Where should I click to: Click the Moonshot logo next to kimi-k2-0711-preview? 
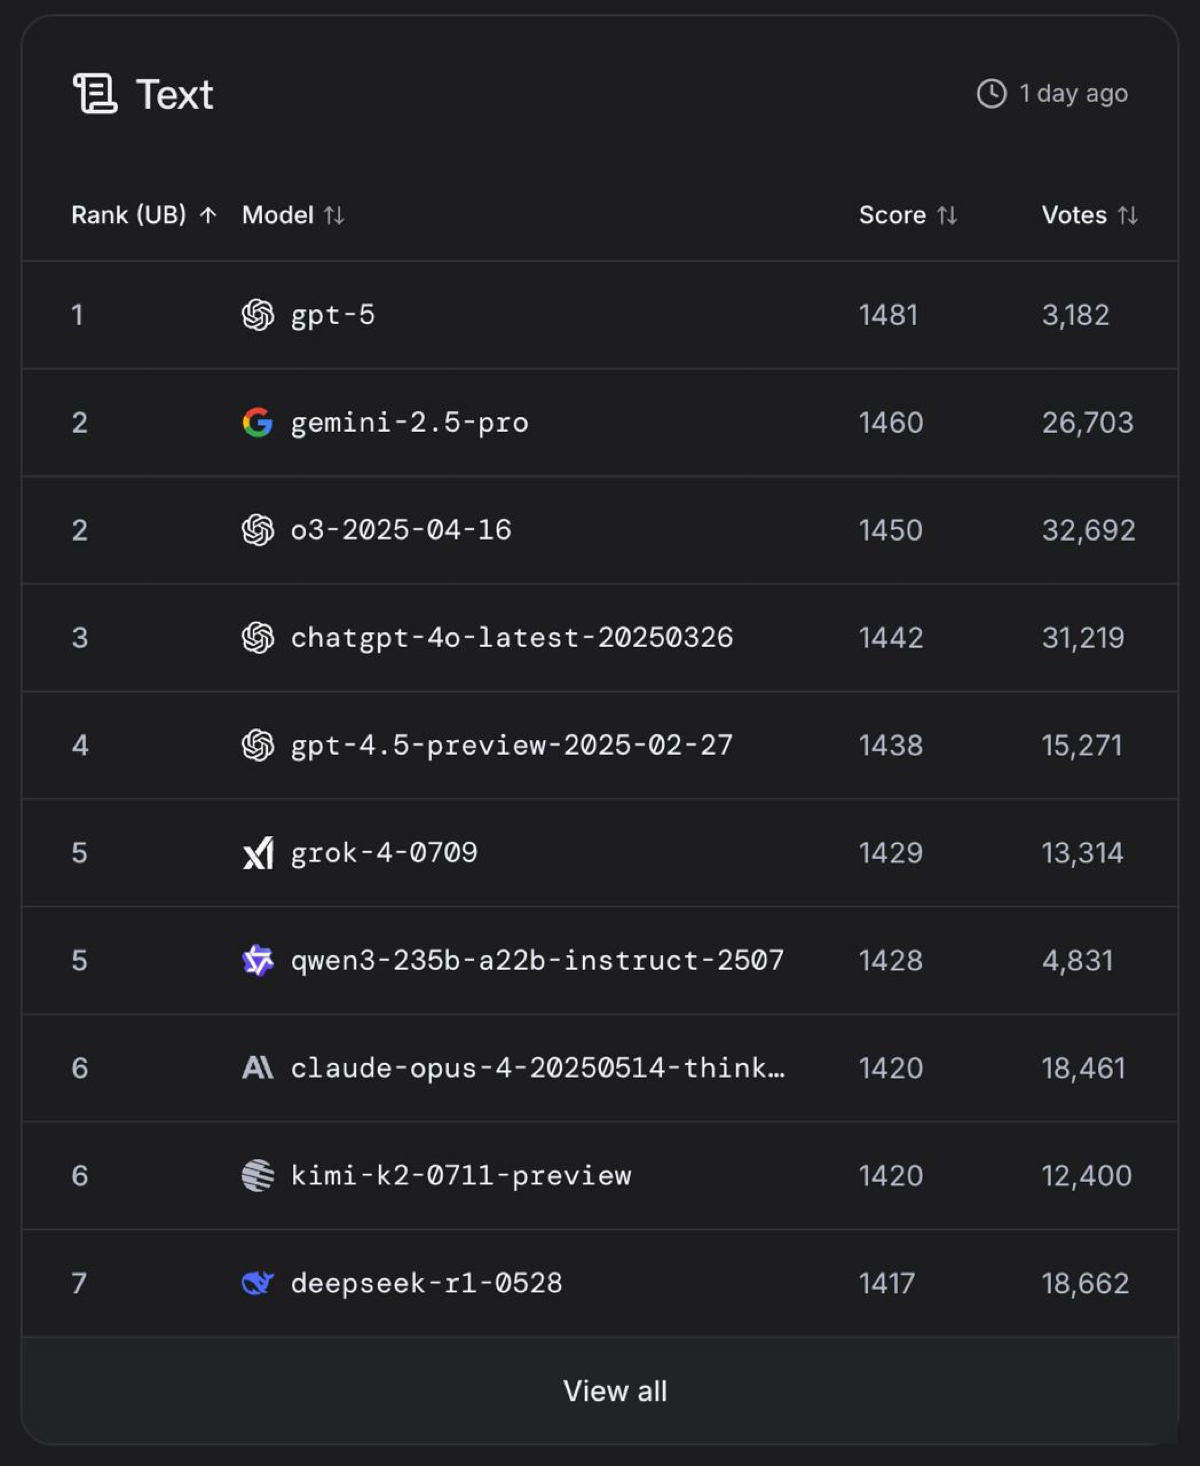(x=258, y=1176)
